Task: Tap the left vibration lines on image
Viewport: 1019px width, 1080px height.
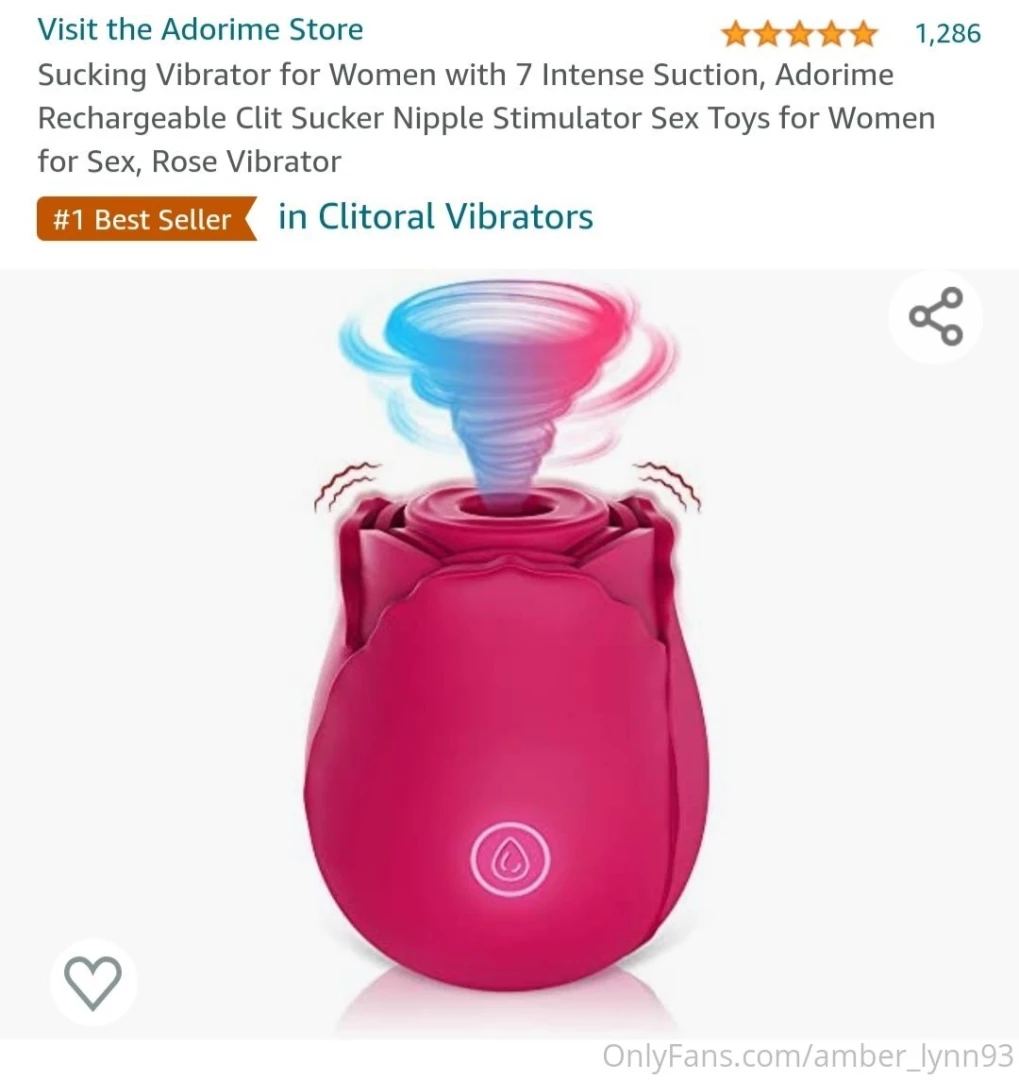Action: pyautogui.click(x=345, y=486)
